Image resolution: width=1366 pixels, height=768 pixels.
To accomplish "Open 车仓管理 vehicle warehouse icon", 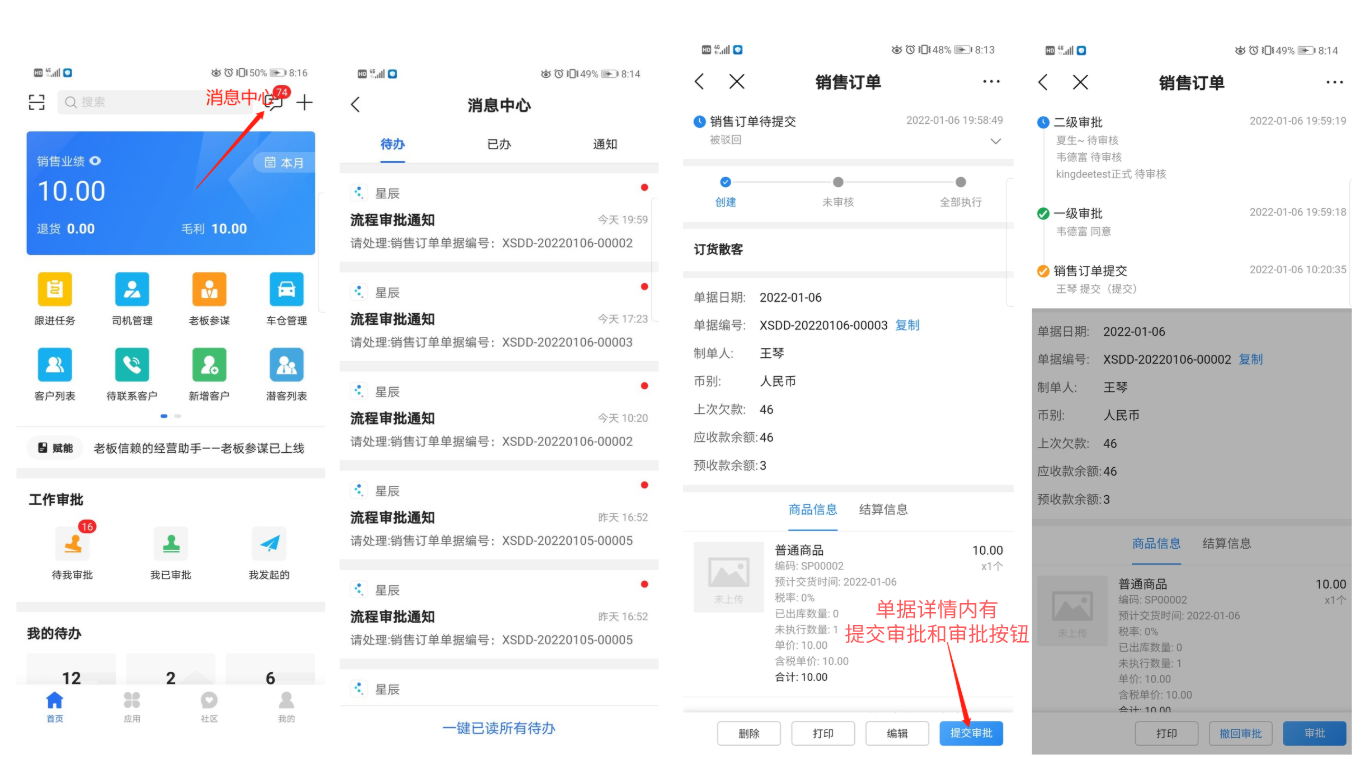I will click(286, 290).
